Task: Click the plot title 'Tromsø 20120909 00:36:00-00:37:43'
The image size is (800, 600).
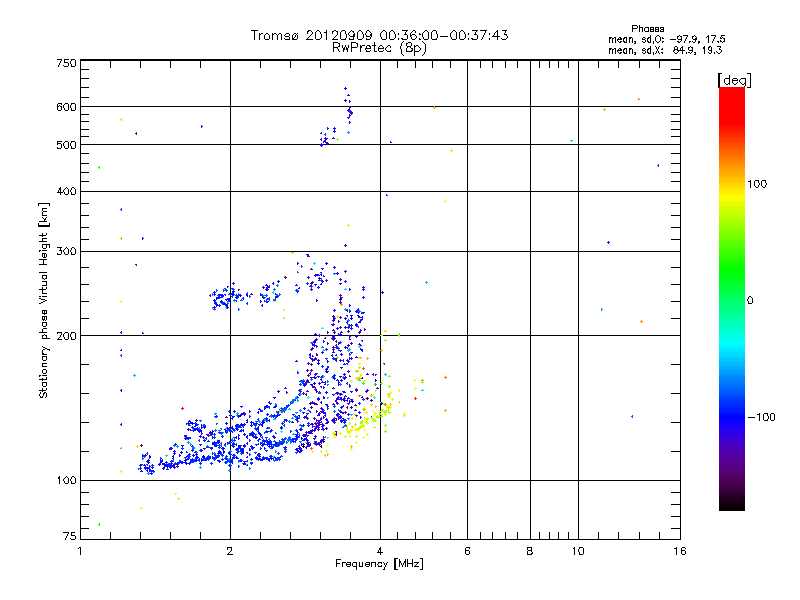Action: click(379, 35)
